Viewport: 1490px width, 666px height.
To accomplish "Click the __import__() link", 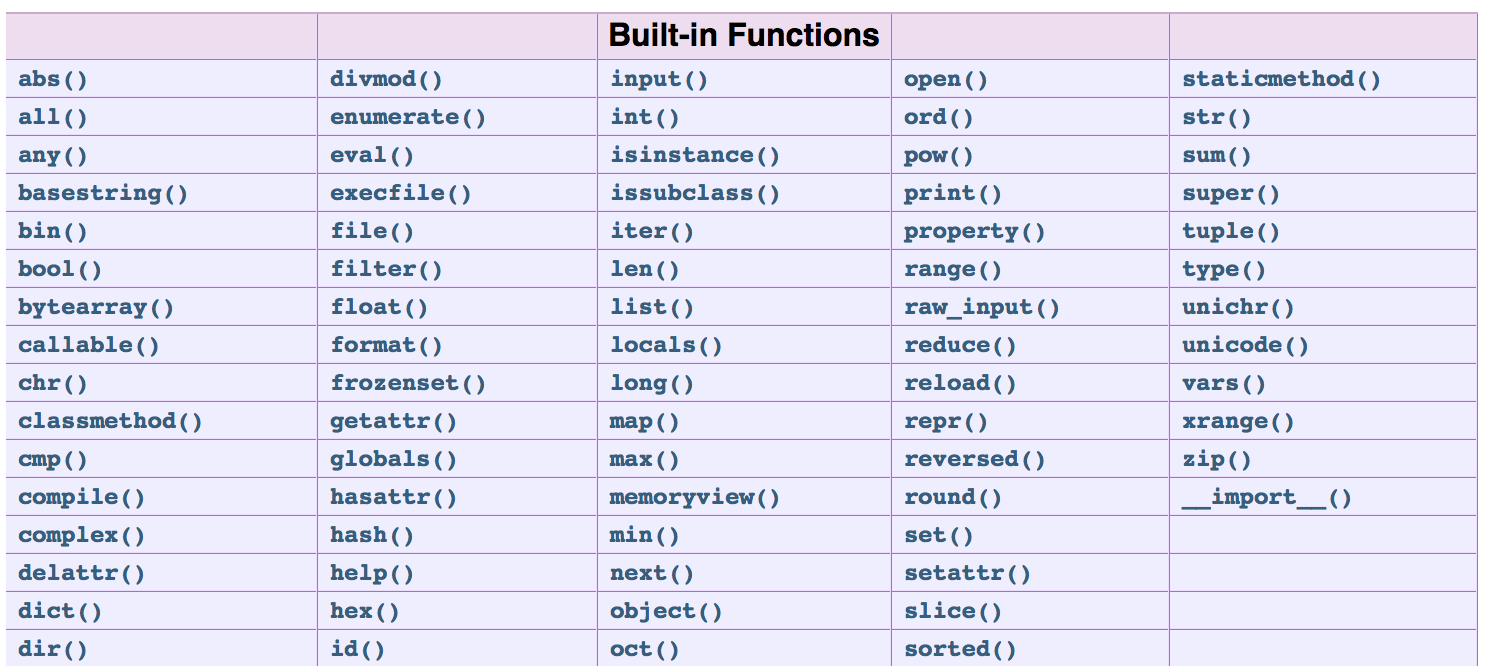I will coord(1266,498).
